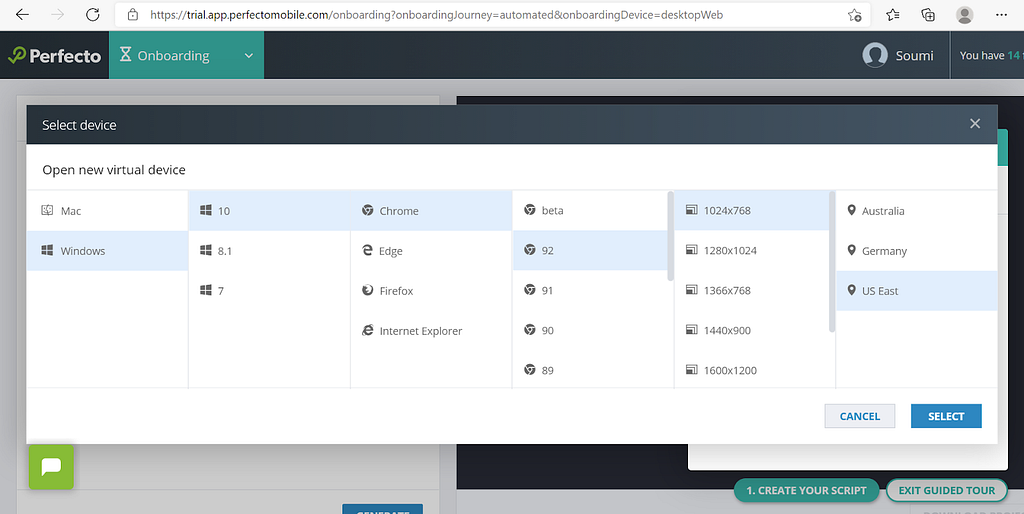Choose Windows version 10
The image size is (1024, 514).
point(269,210)
